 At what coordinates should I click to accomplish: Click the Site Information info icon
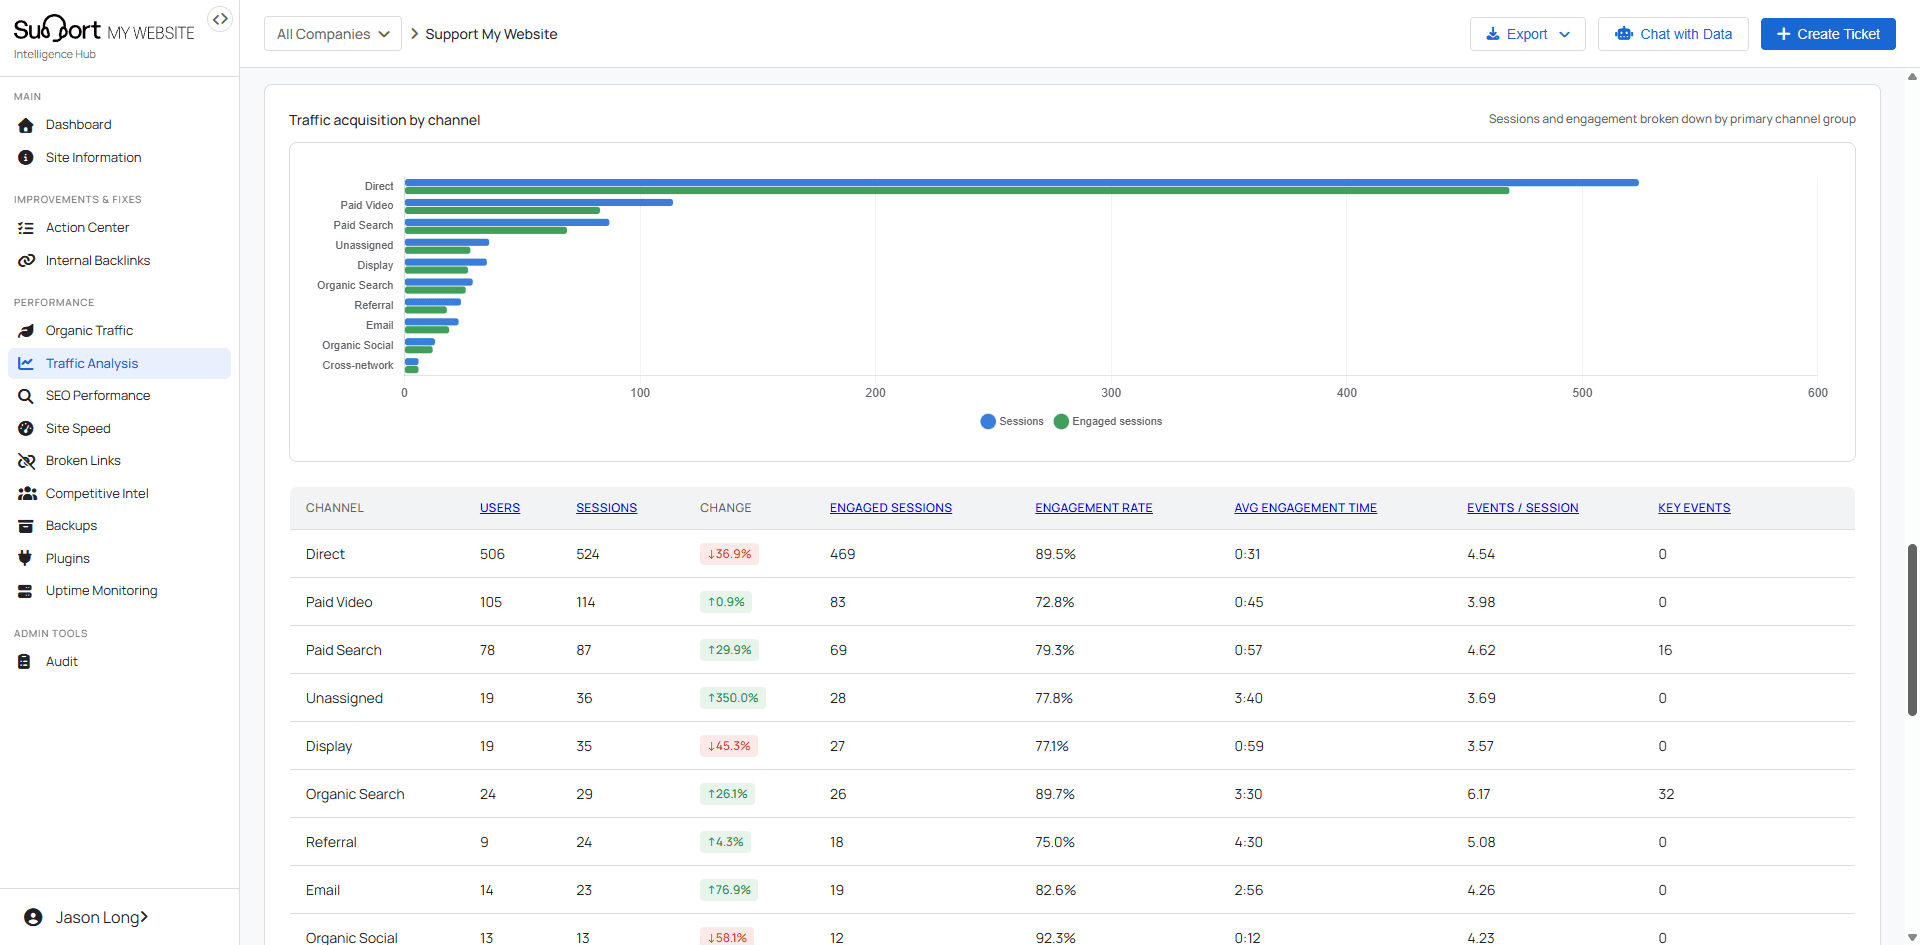(26, 158)
